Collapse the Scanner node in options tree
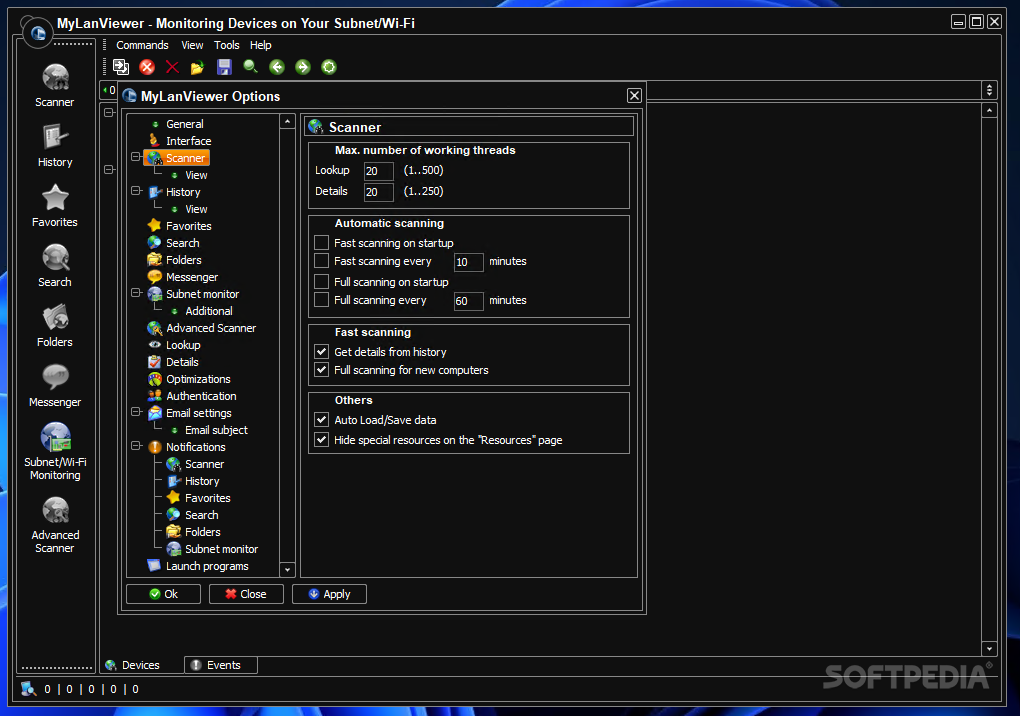 (136, 157)
